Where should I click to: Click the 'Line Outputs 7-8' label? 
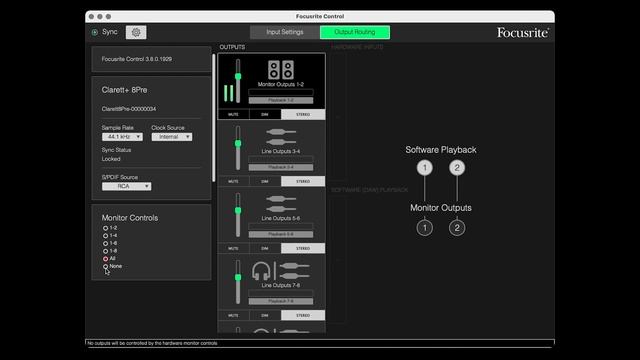click(281, 285)
